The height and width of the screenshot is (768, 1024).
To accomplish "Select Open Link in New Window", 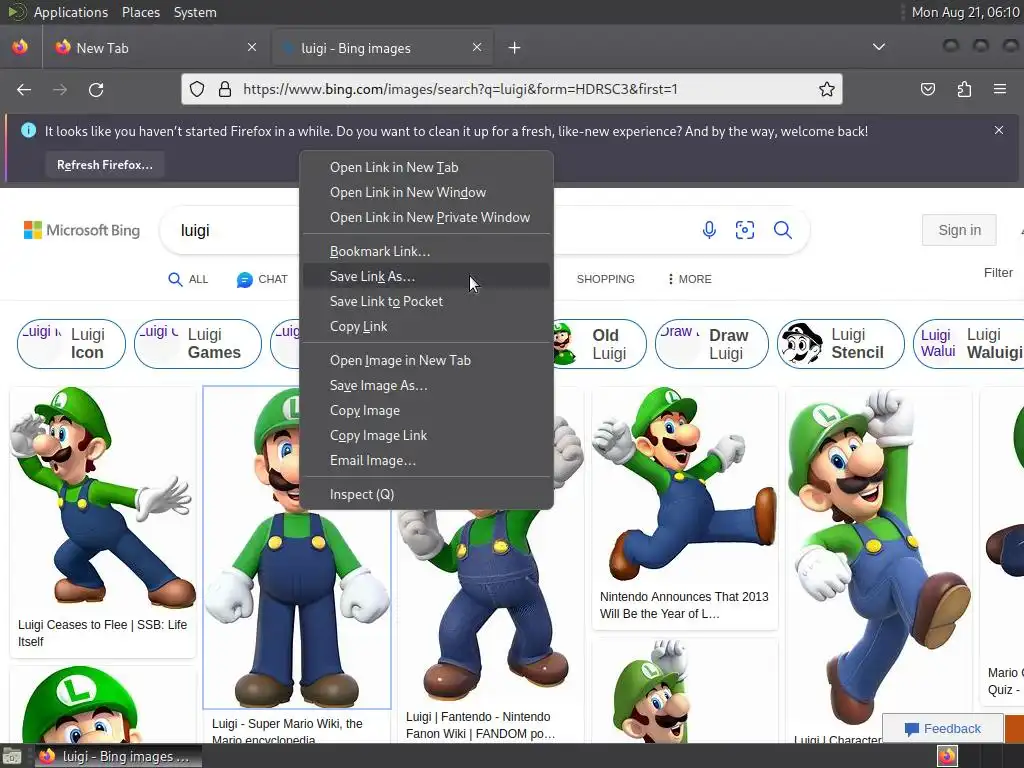I will point(426,192).
